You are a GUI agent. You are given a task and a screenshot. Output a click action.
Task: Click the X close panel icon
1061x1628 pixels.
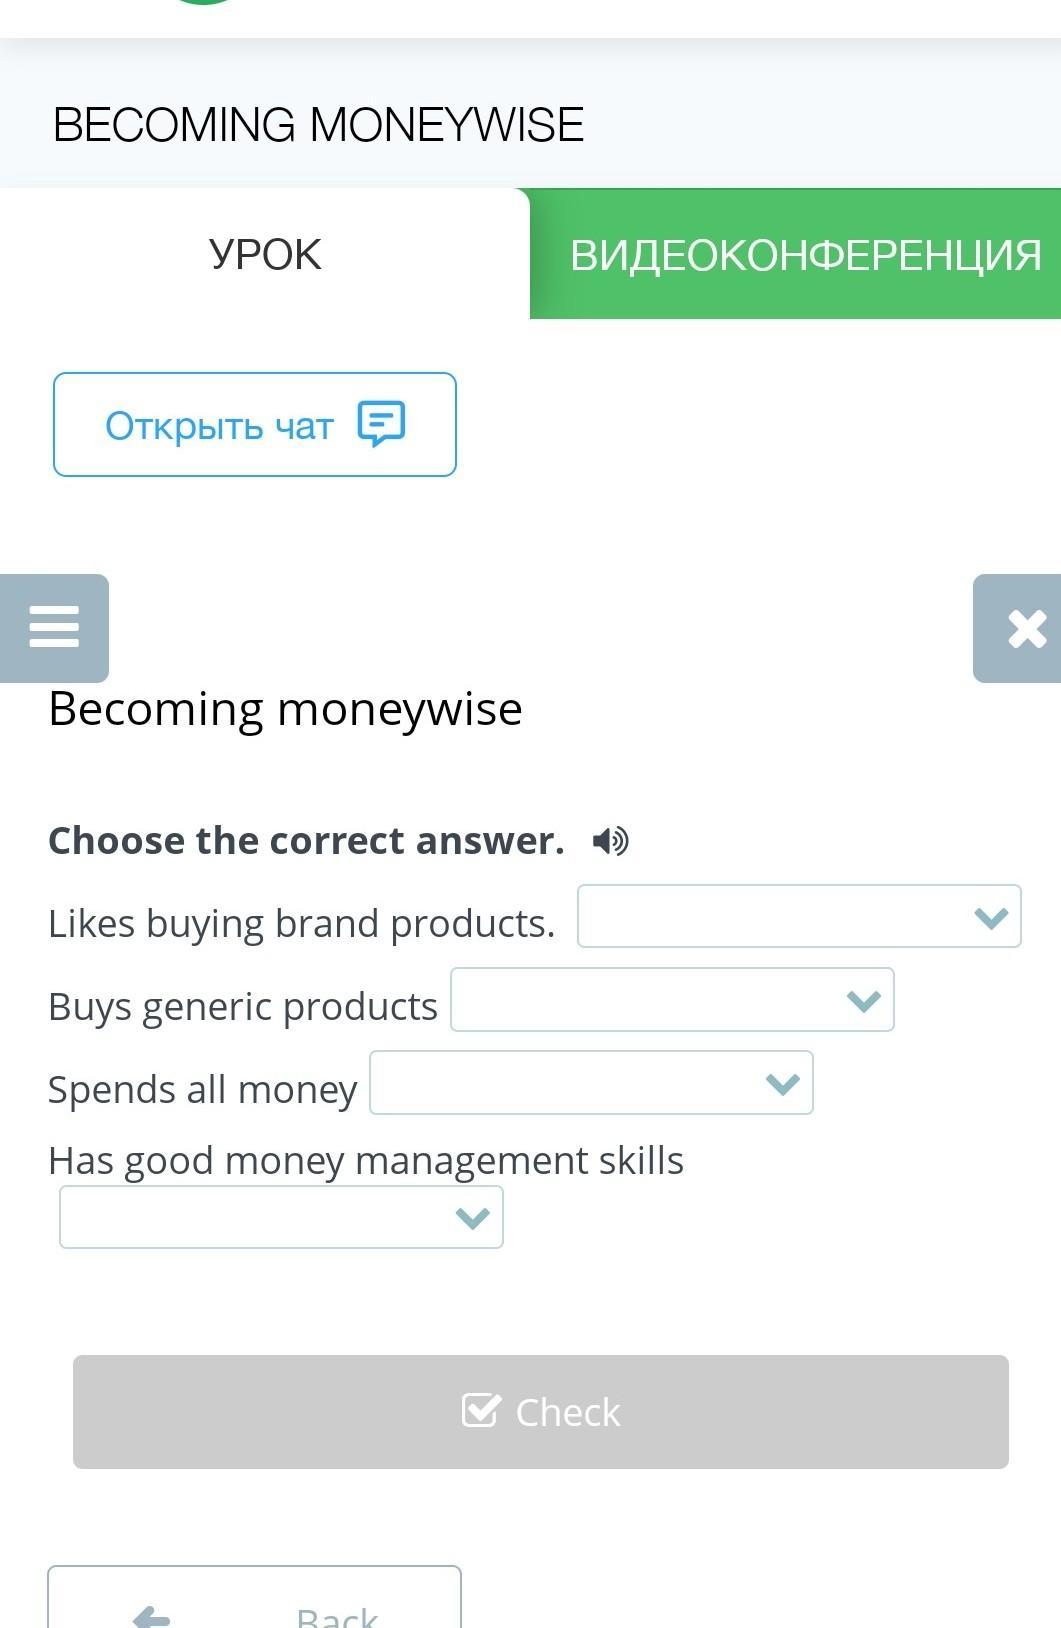click(1026, 629)
